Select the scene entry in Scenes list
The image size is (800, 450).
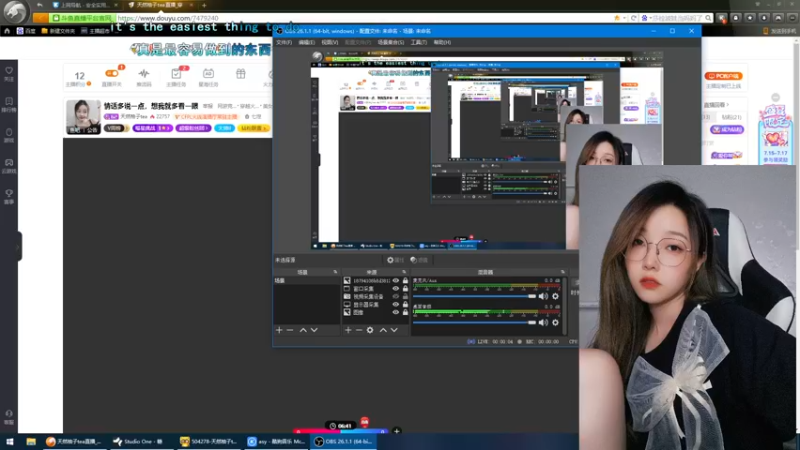tap(306, 281)
